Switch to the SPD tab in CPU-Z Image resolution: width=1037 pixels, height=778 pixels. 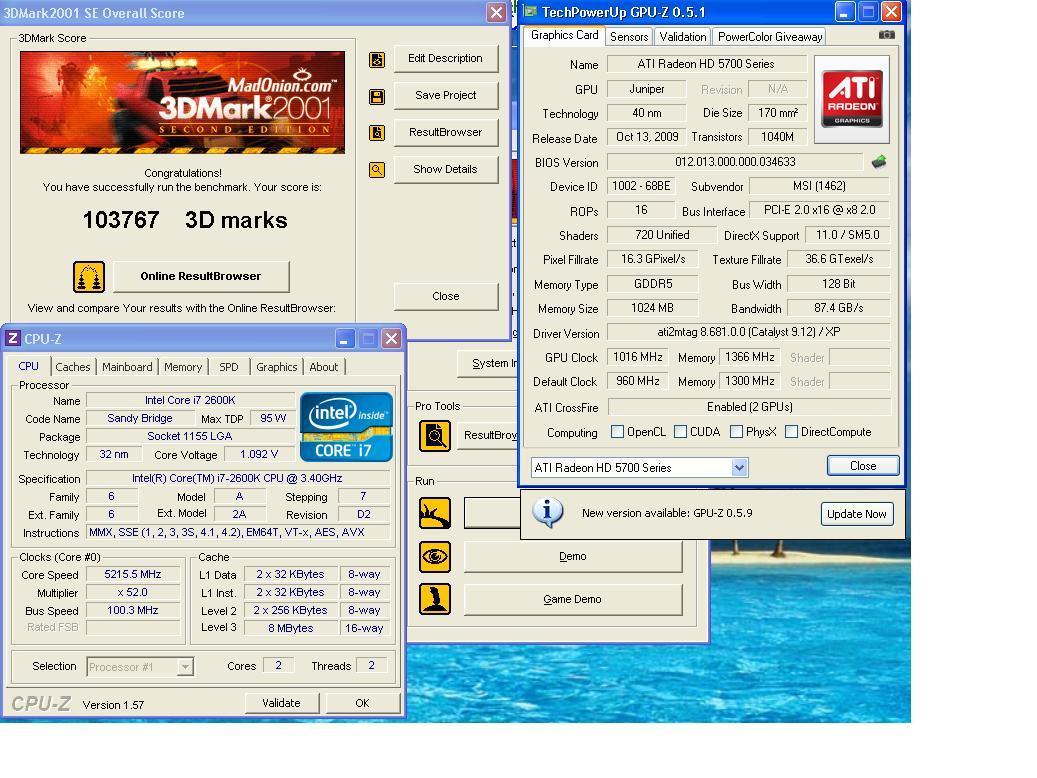229,367
